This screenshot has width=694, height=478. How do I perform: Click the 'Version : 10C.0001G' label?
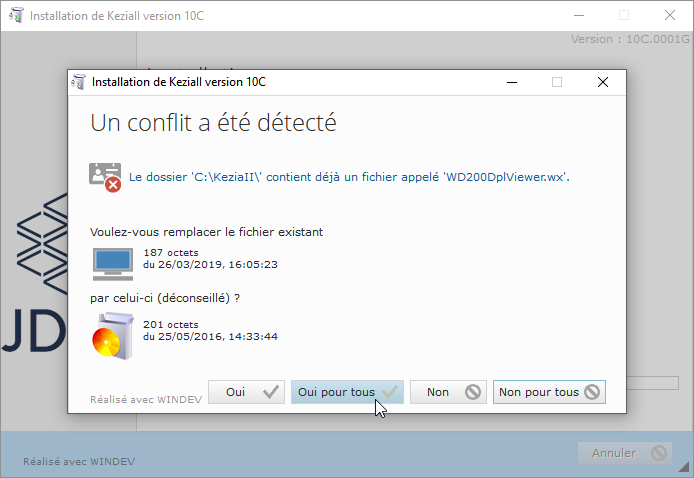pos(631,40)
